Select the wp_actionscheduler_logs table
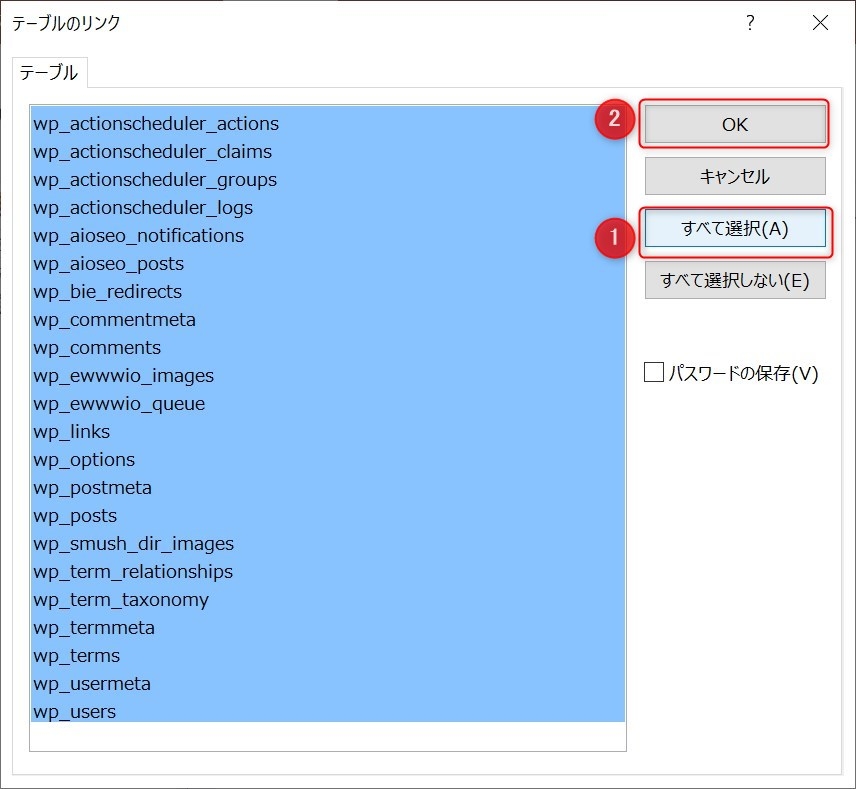Viewport: 856px width, 789px height. [143, 208]
